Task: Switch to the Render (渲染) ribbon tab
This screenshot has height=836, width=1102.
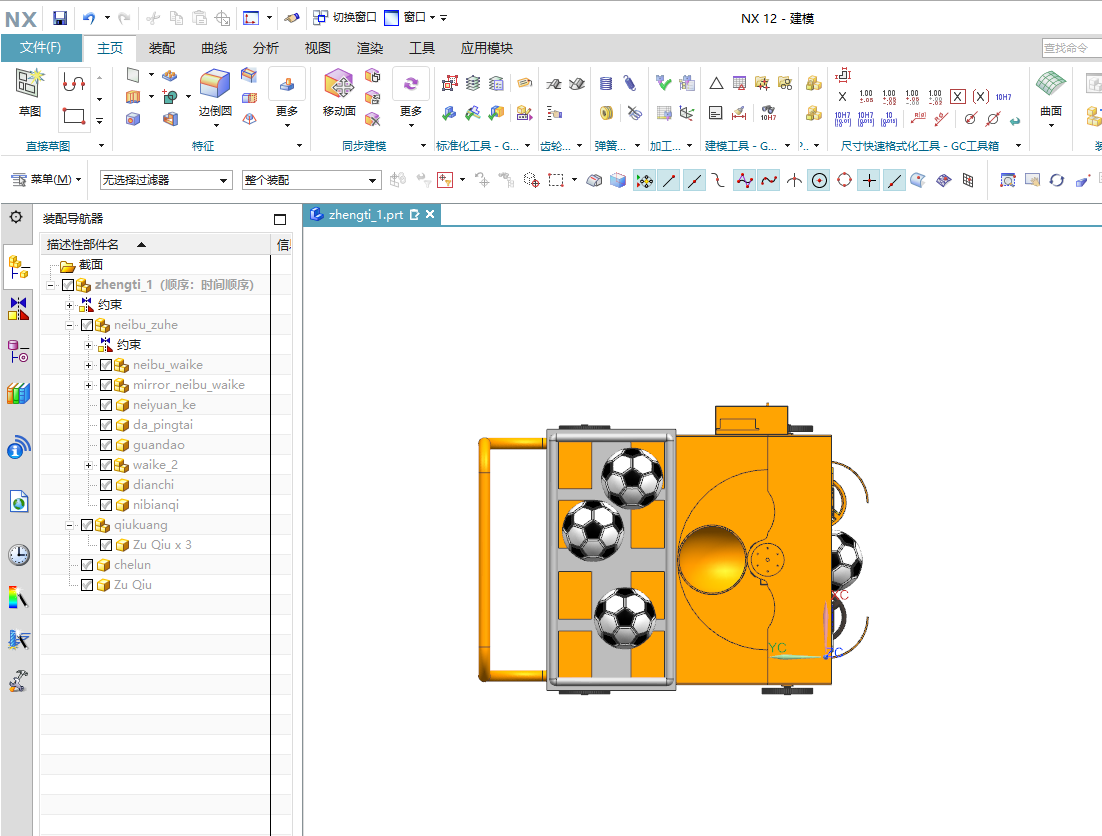Action: tap(370, 48)
